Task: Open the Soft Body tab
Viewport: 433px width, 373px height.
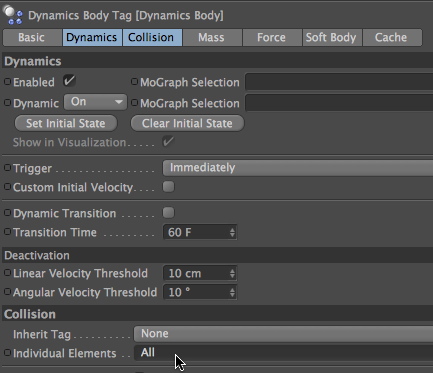Action: 332,37
